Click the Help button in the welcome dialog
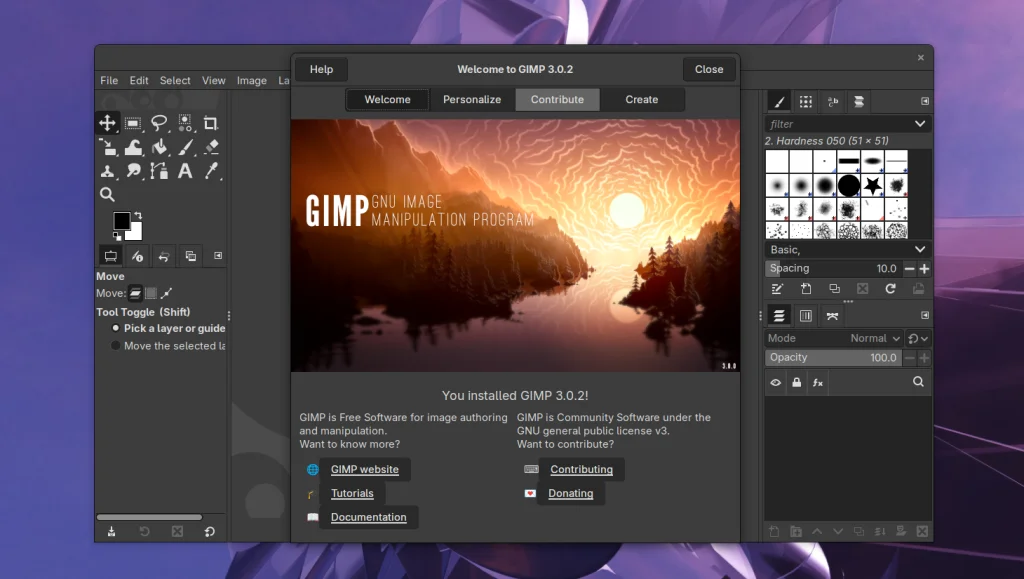 click(320, 69)
